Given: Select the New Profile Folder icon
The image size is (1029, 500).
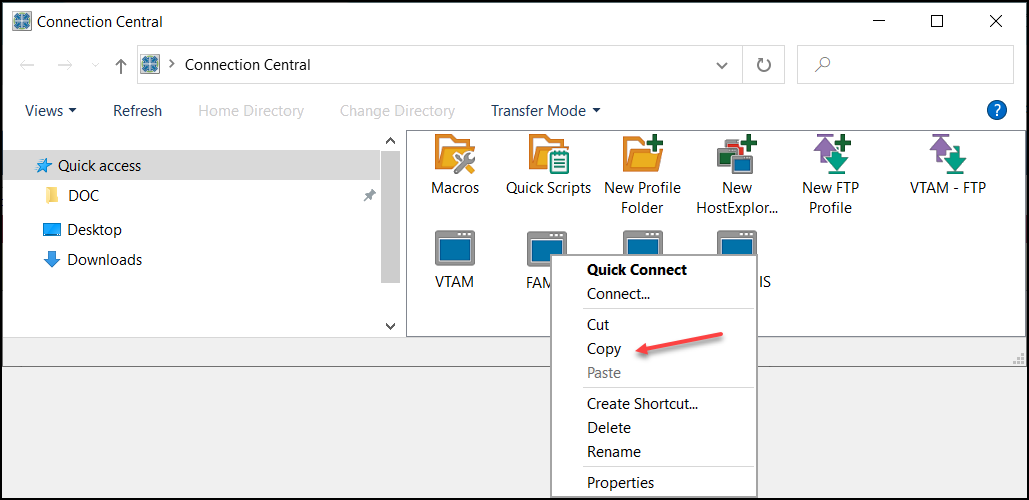Looking at the screenshot, I should tap(642, 154).
